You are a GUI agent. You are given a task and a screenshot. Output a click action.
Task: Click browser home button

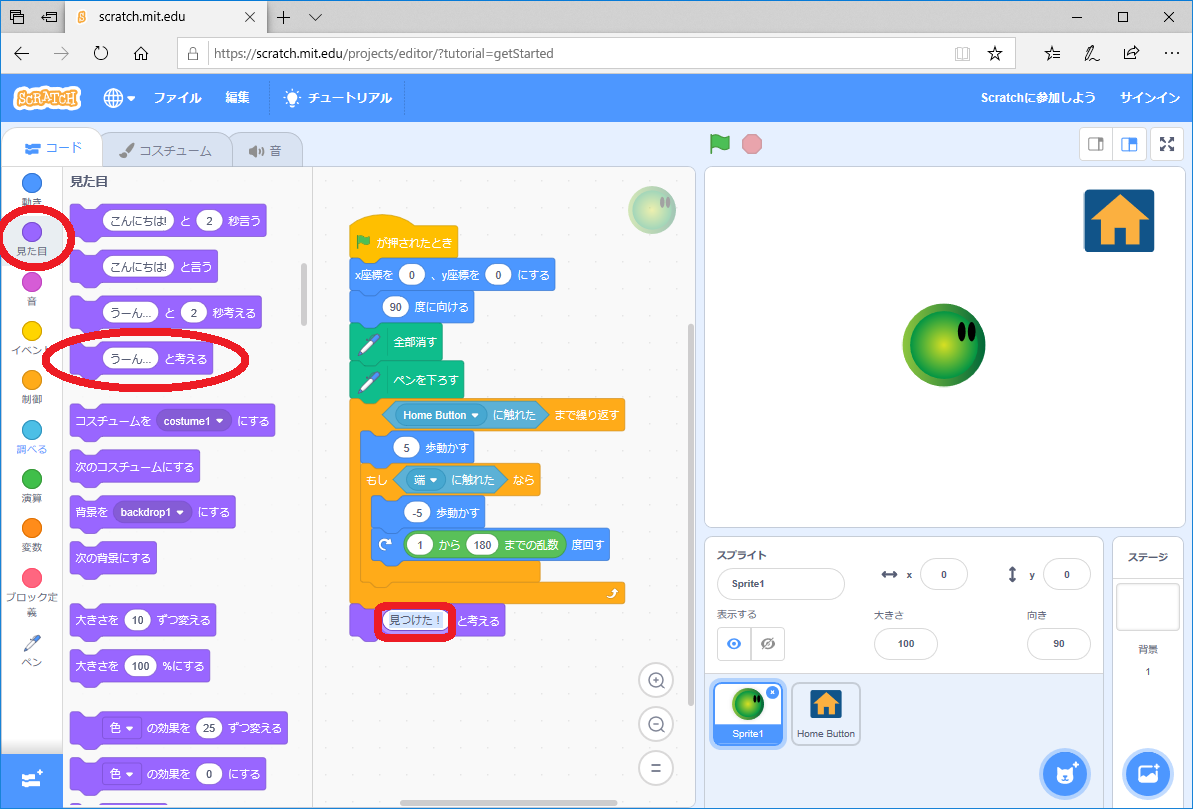[x=141, y=53]
